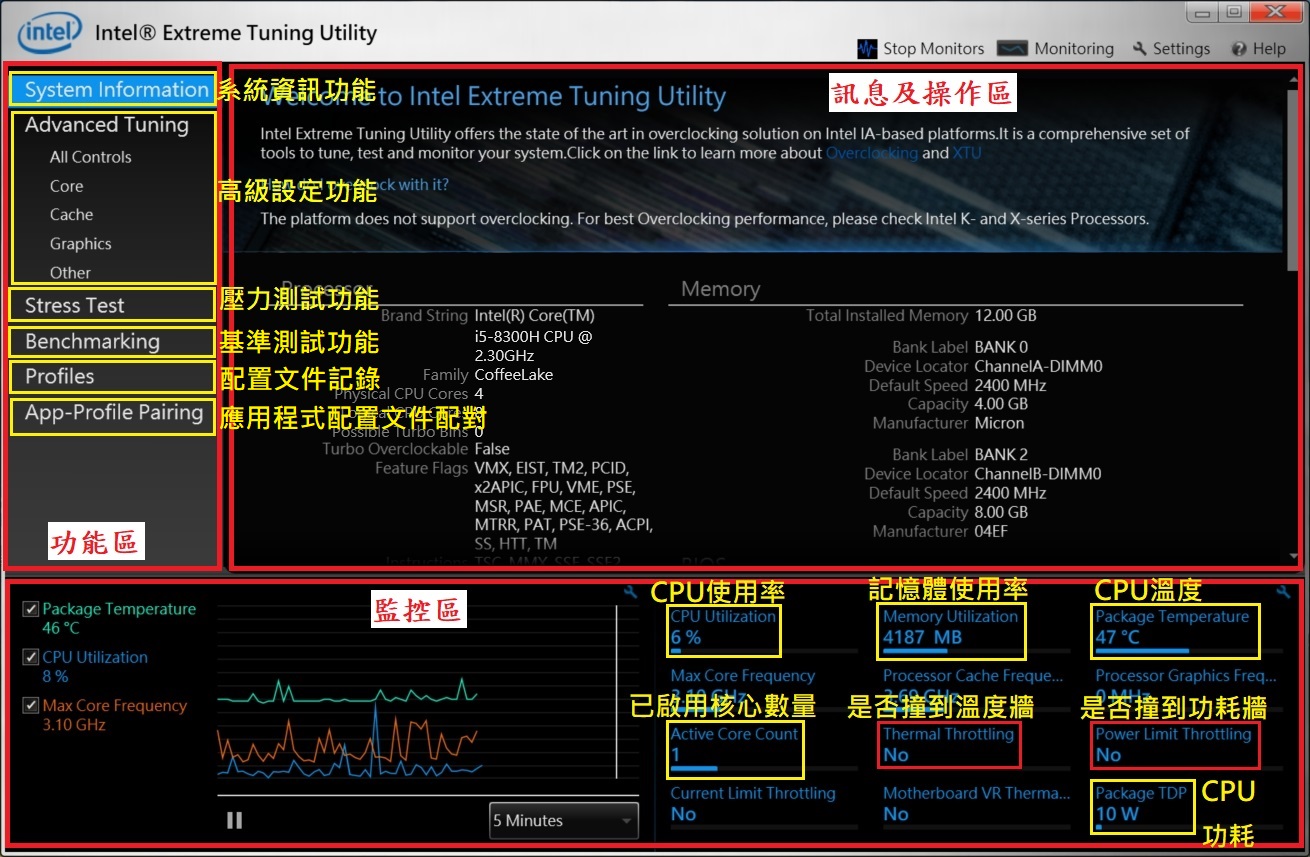1310x857 pixels.
Task: Click the CoffeeLake family value
Action: click(x=514, y=375)
